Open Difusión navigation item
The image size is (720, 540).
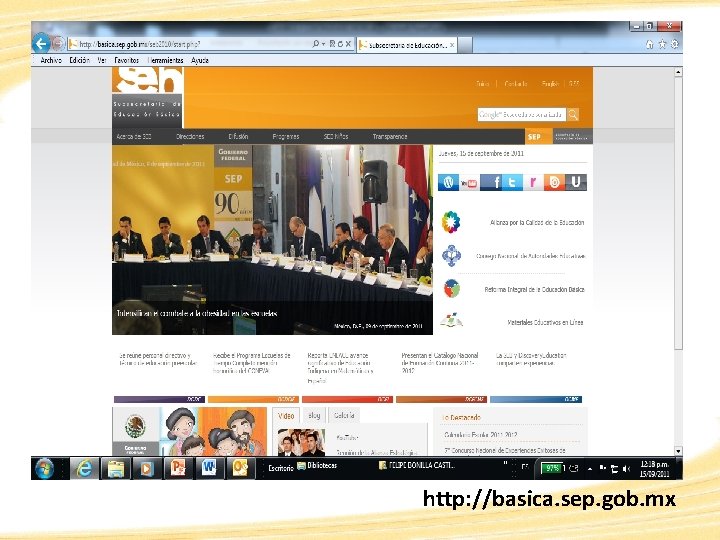pos(238,136)
